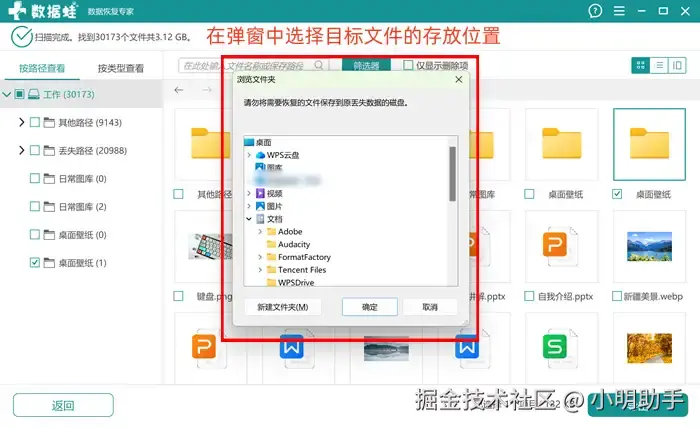The width and height of the screenshot is (700, 428).
Task: Switch to list view icon
Action: [x=659, y=66]
